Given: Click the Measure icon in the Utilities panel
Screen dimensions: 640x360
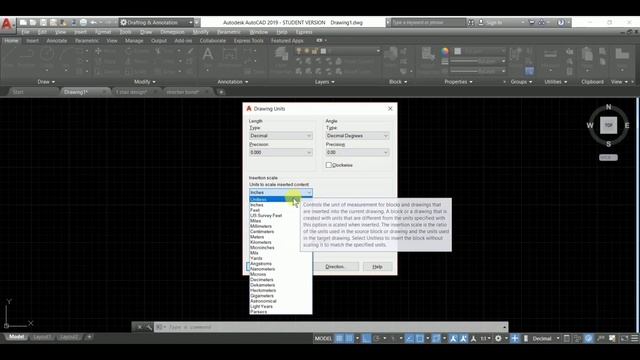Looking at the screenshot, I should click(550, 54).
